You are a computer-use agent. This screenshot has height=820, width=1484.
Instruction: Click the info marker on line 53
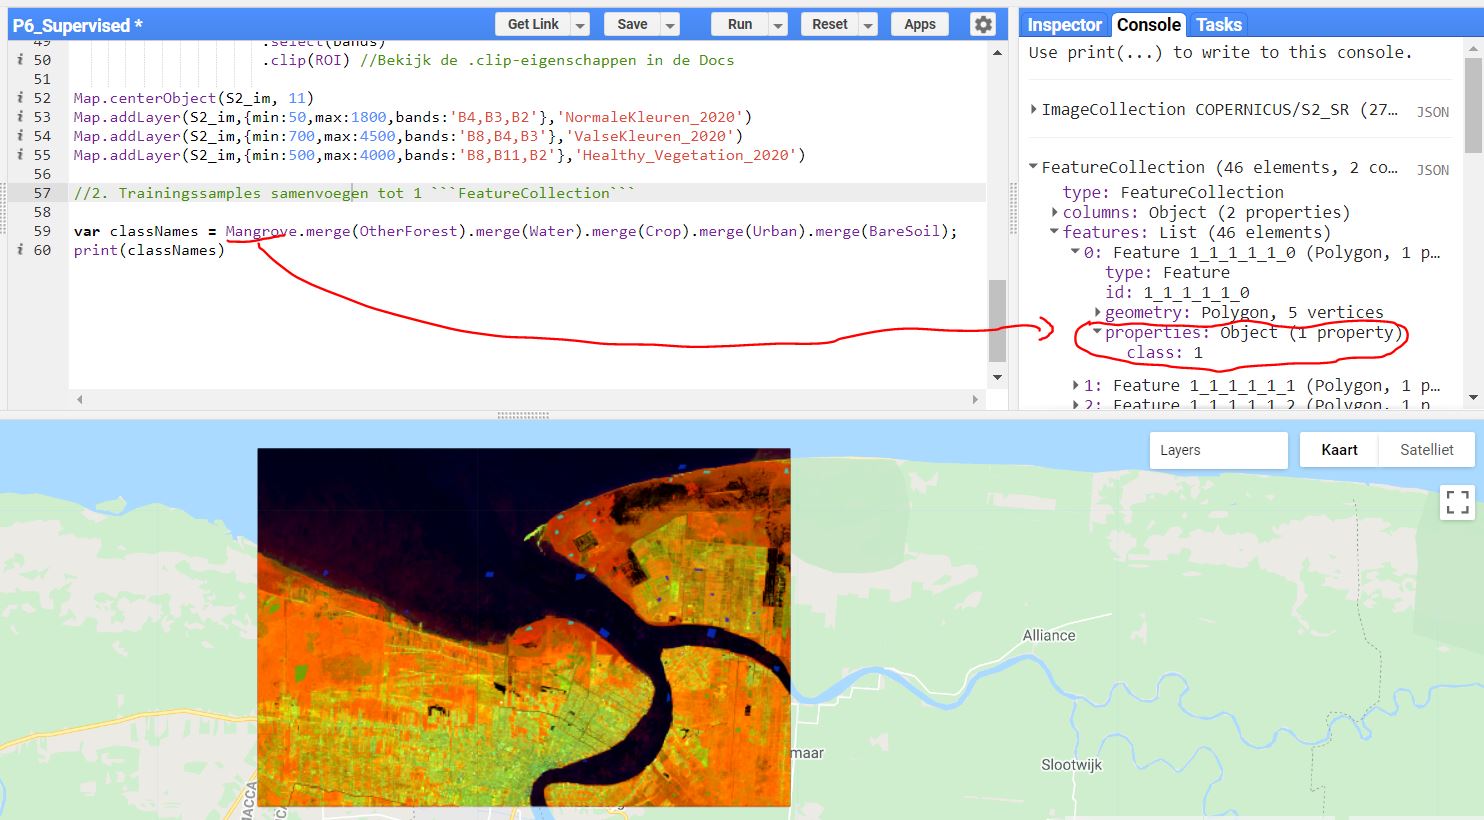tap(20, 117)
